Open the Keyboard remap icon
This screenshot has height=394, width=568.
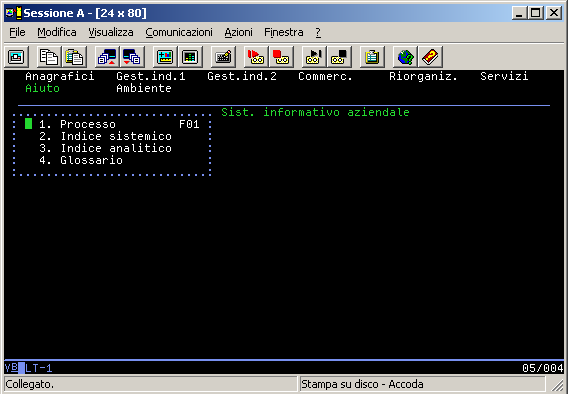coord(223,57)
